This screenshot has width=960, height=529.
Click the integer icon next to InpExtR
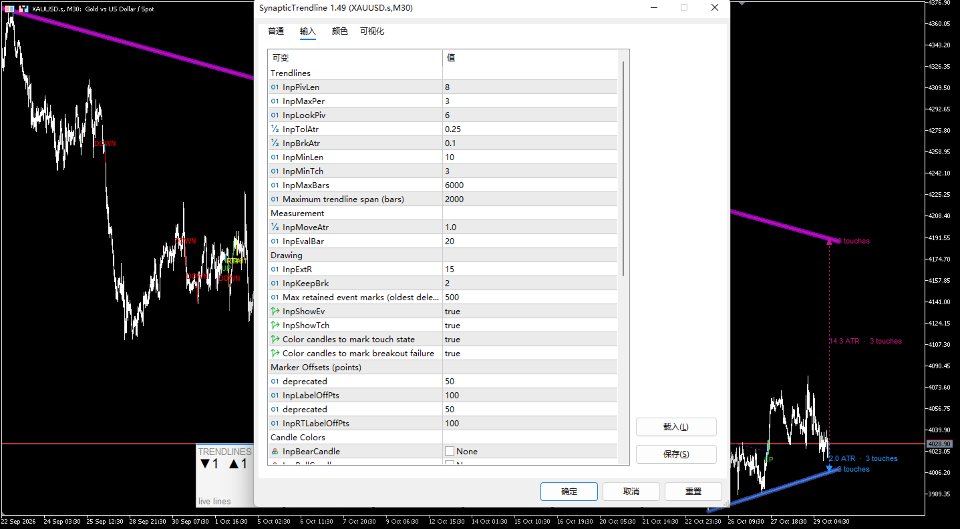pyautogui.click(x=274, y=269)
